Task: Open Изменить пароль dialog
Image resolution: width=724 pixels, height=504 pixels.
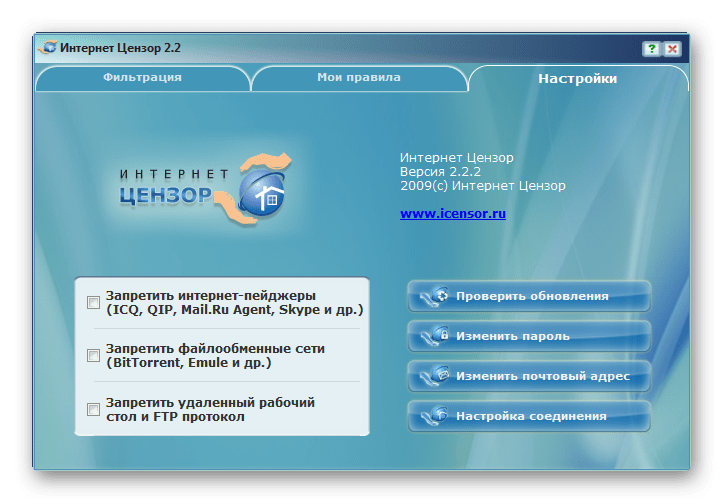Action: [x=529, y=336]
